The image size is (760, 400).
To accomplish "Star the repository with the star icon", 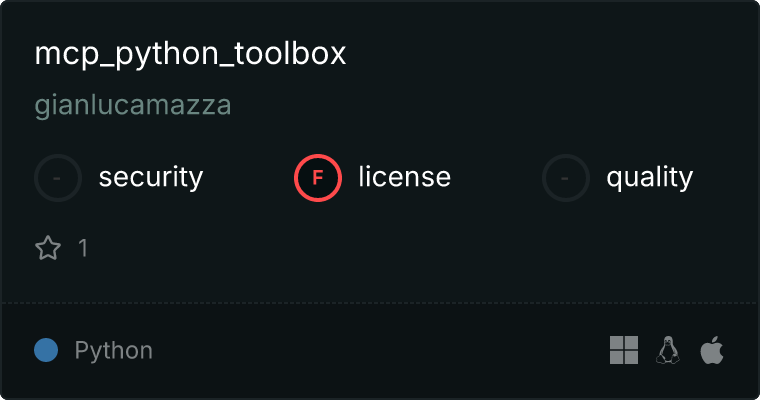I will click(48, 248).
